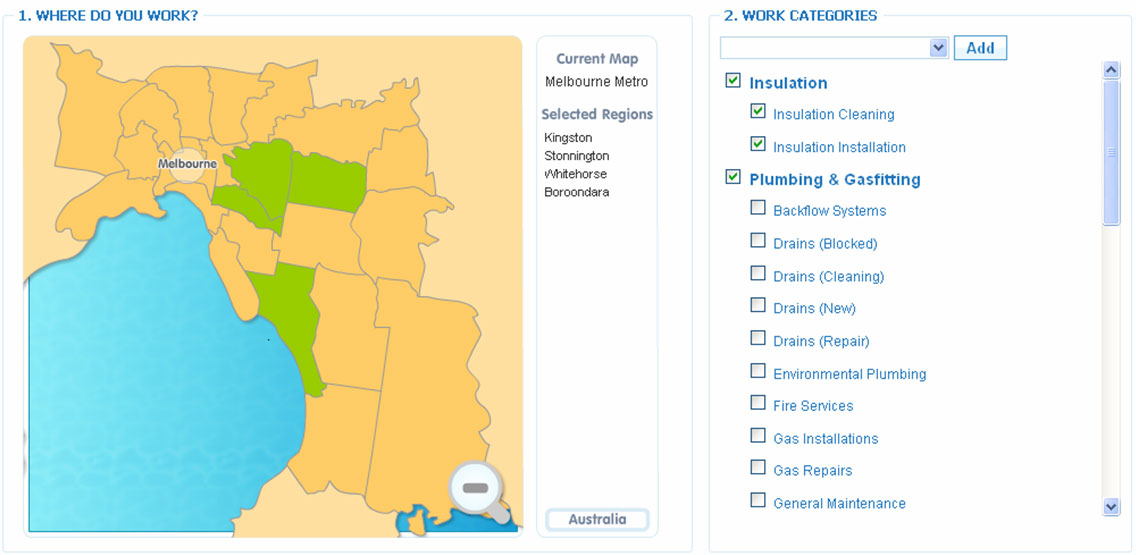The height and width of the screenshot is (555, 1136).
Task: Click the category list scrollbar thumb
Action: [x=1111, y=152]
